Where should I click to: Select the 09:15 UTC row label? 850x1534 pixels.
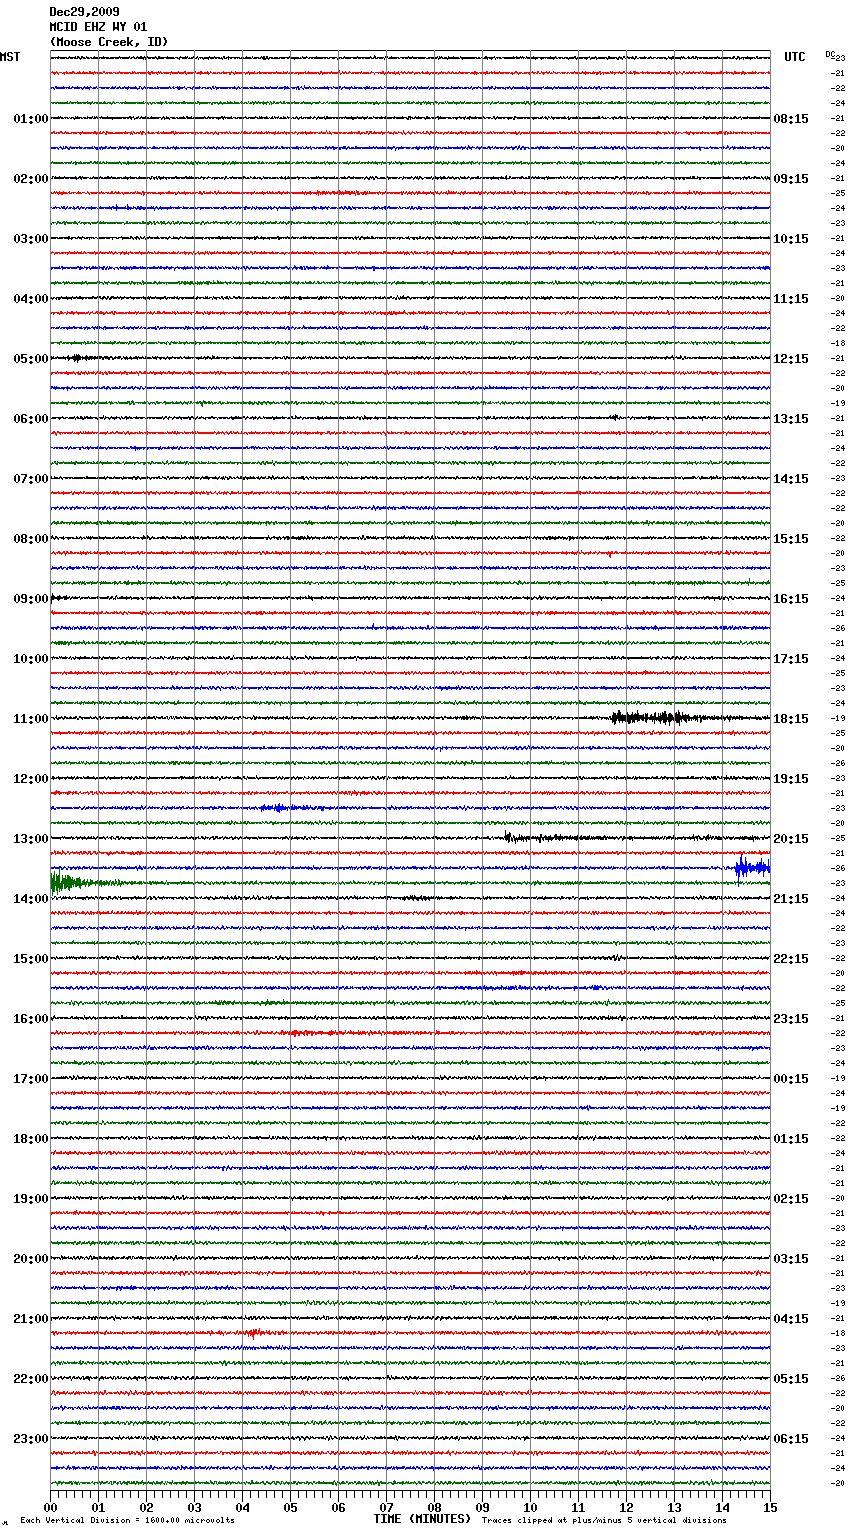click(791, 179)
